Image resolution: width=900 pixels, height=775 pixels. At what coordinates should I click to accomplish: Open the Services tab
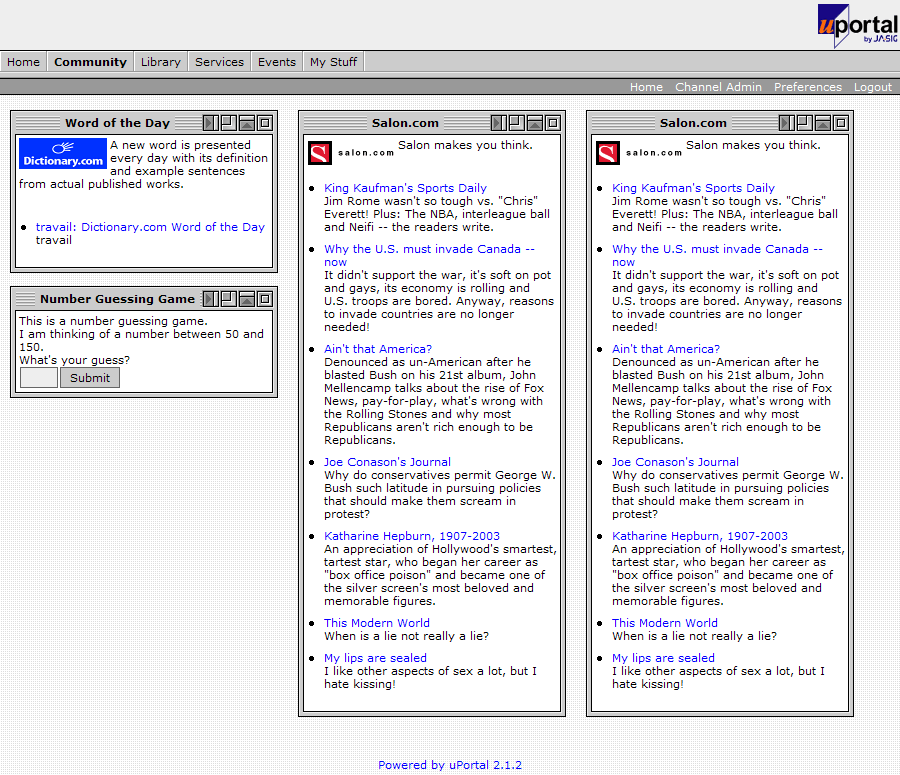(219, 62)
